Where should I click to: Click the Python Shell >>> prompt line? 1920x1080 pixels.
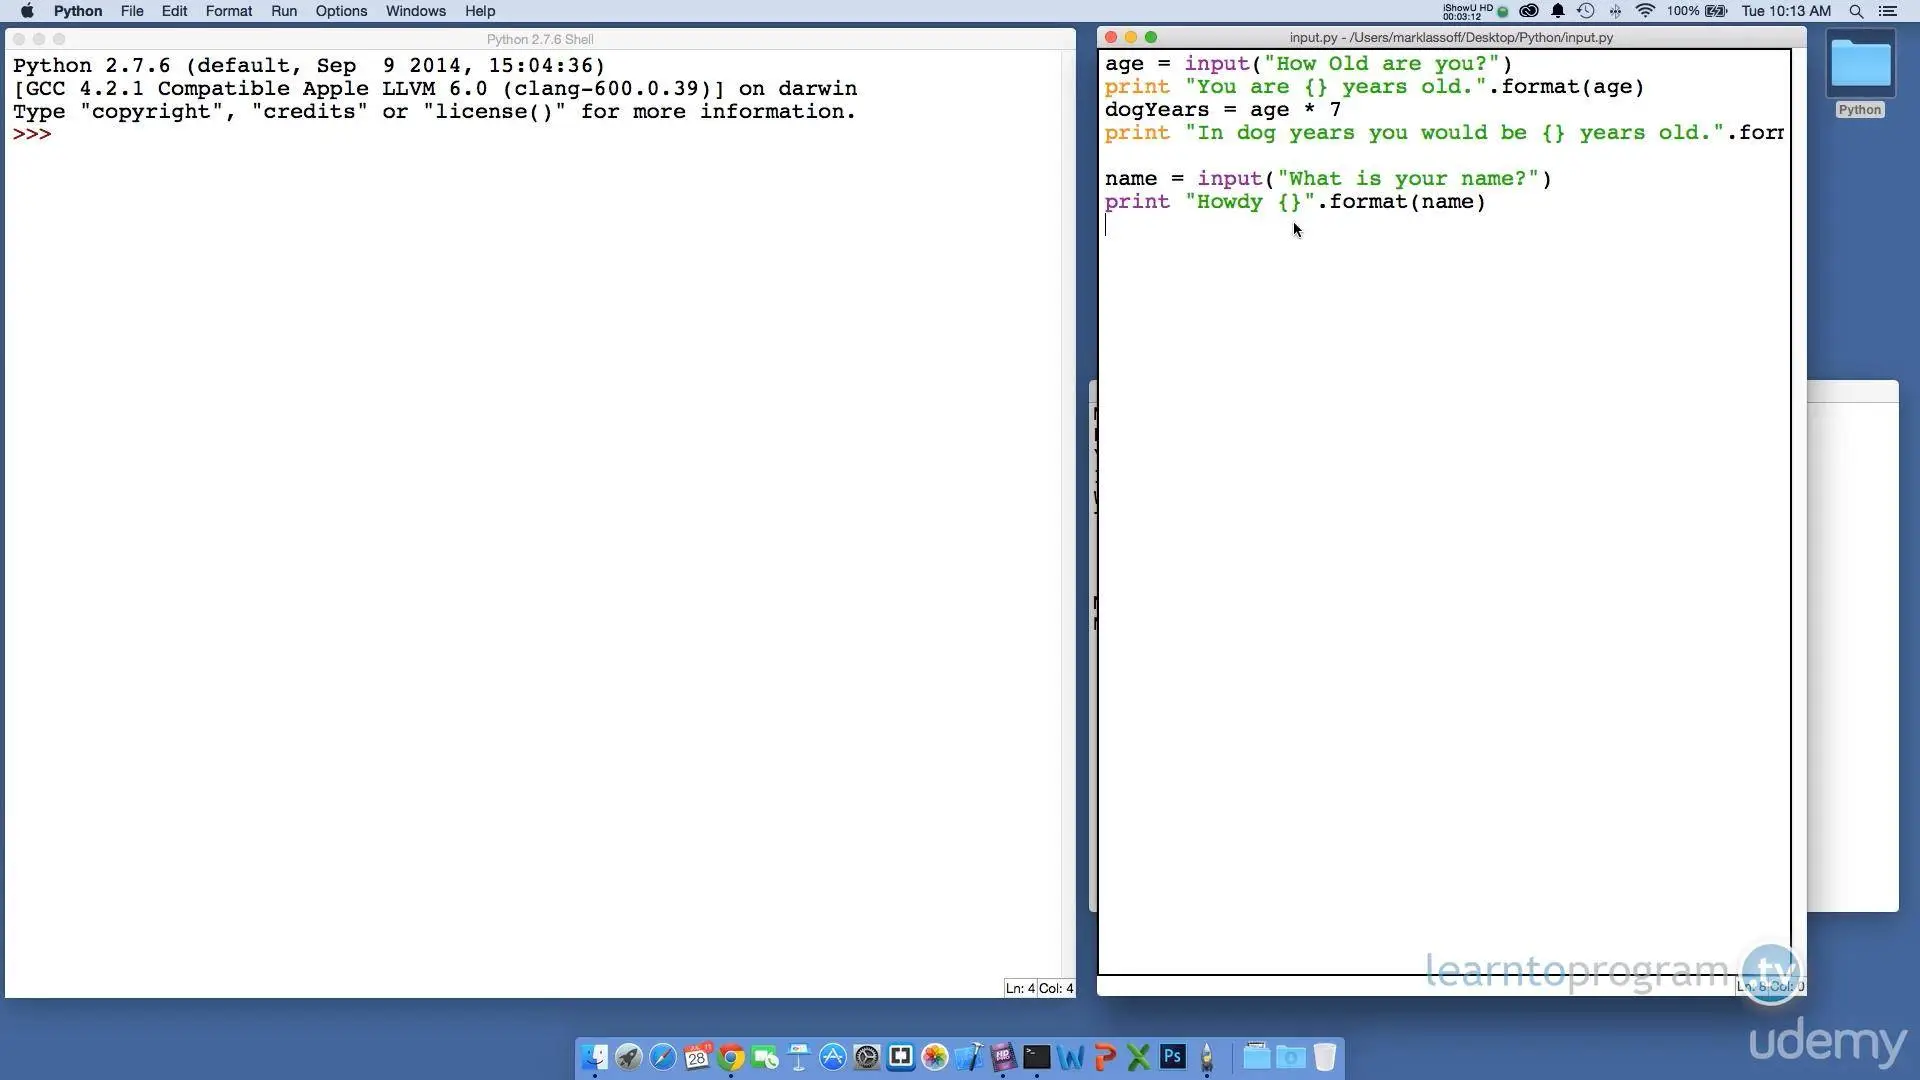click(32, 134)
